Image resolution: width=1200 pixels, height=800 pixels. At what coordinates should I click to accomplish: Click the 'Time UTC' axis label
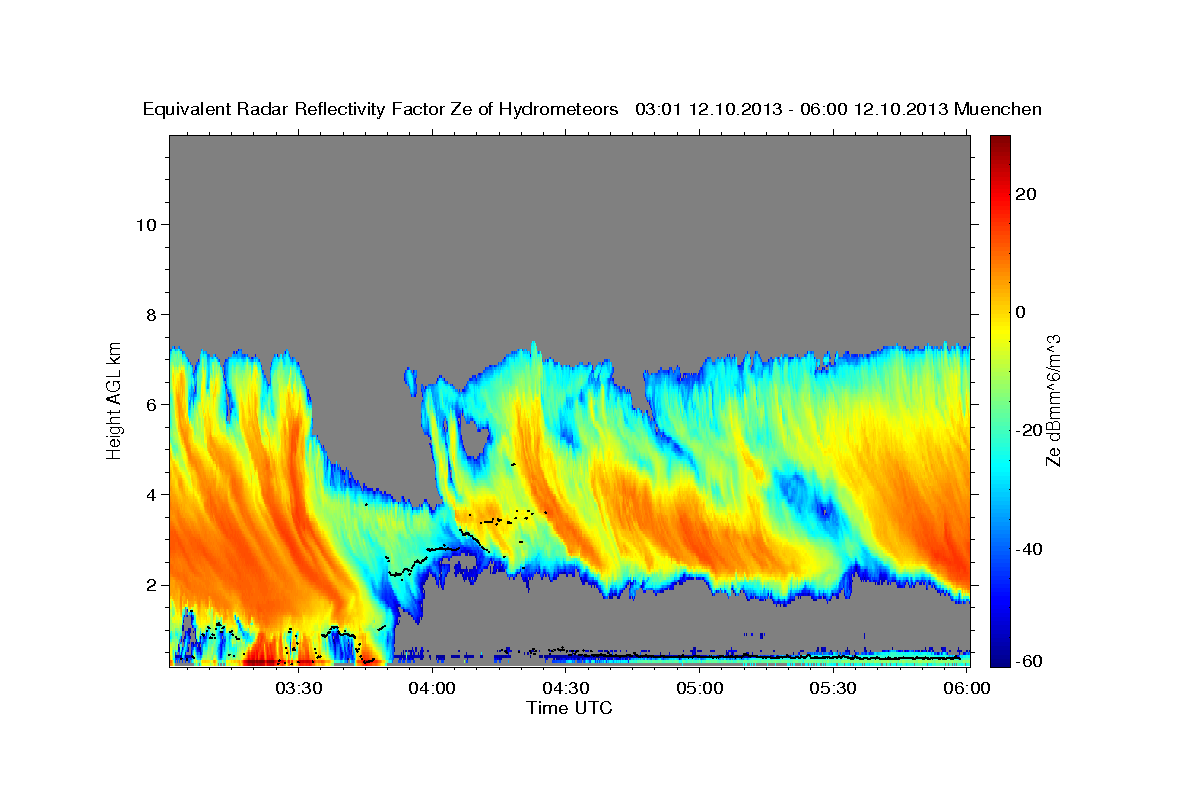tap(569, 708)
